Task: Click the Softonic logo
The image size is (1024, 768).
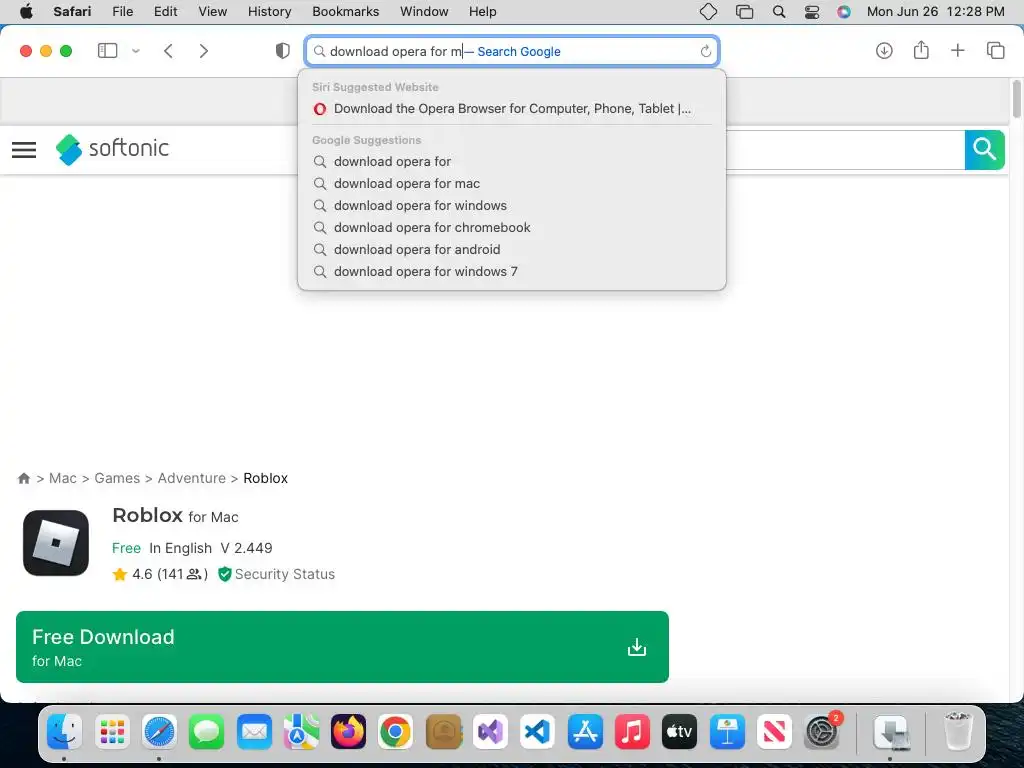Action: click(112, 149)
